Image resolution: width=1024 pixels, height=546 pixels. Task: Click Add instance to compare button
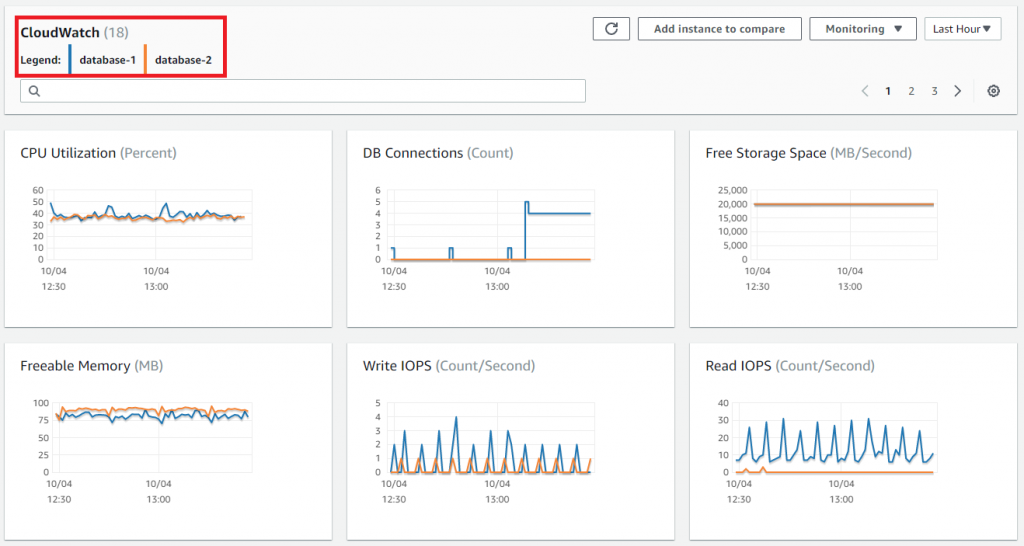(720, 29)
